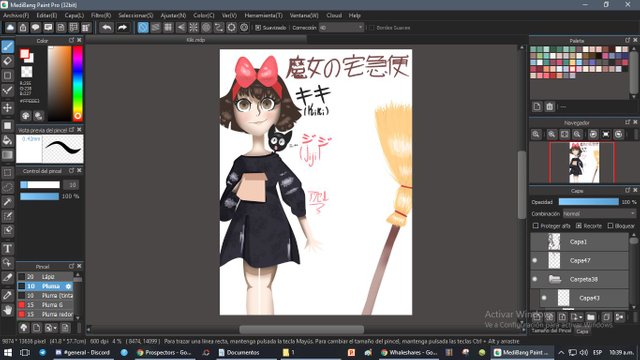
Task: Enable curve snap guide
Action: pos(219,27)
